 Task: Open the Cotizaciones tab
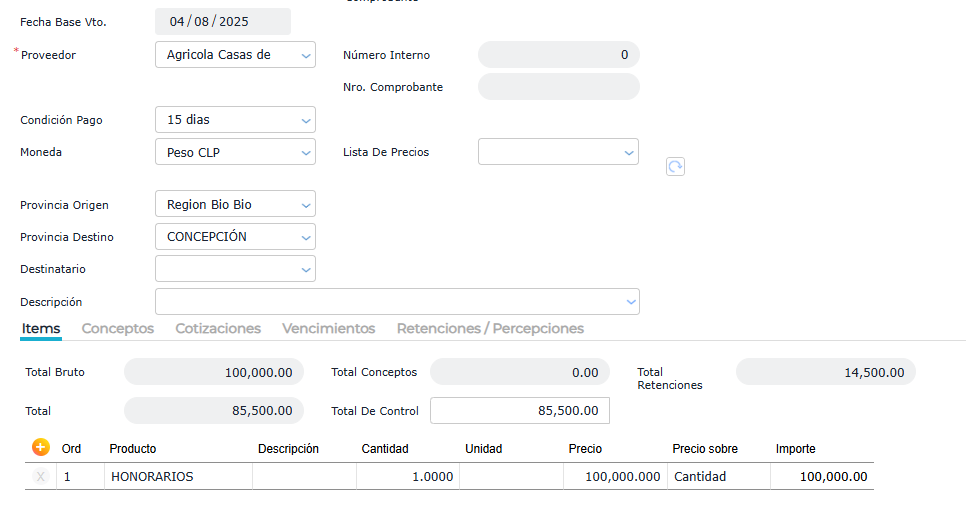click(218, 328)
